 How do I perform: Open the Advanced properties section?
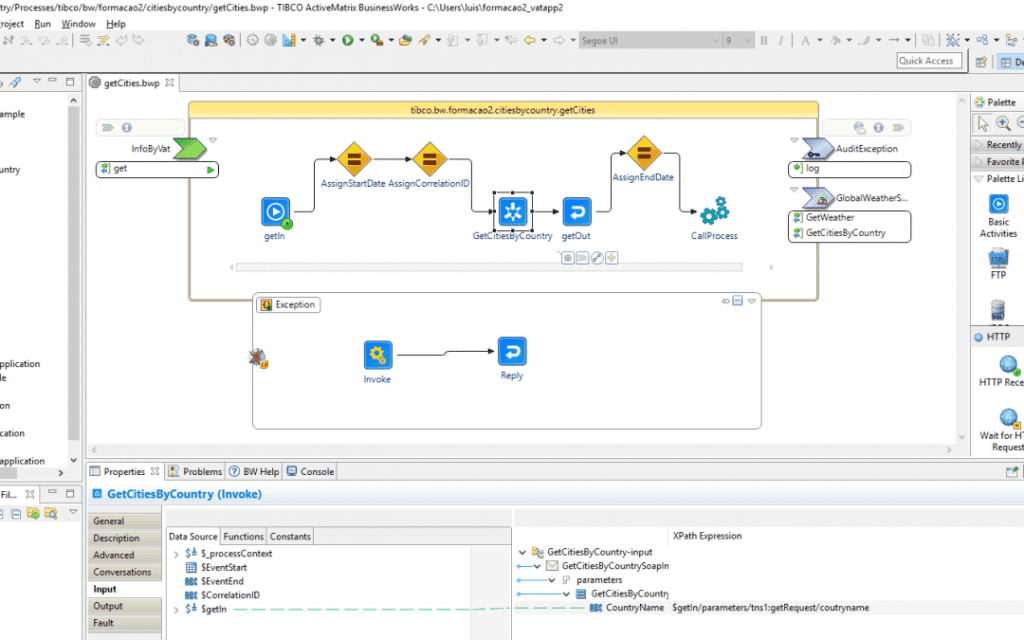125,555
